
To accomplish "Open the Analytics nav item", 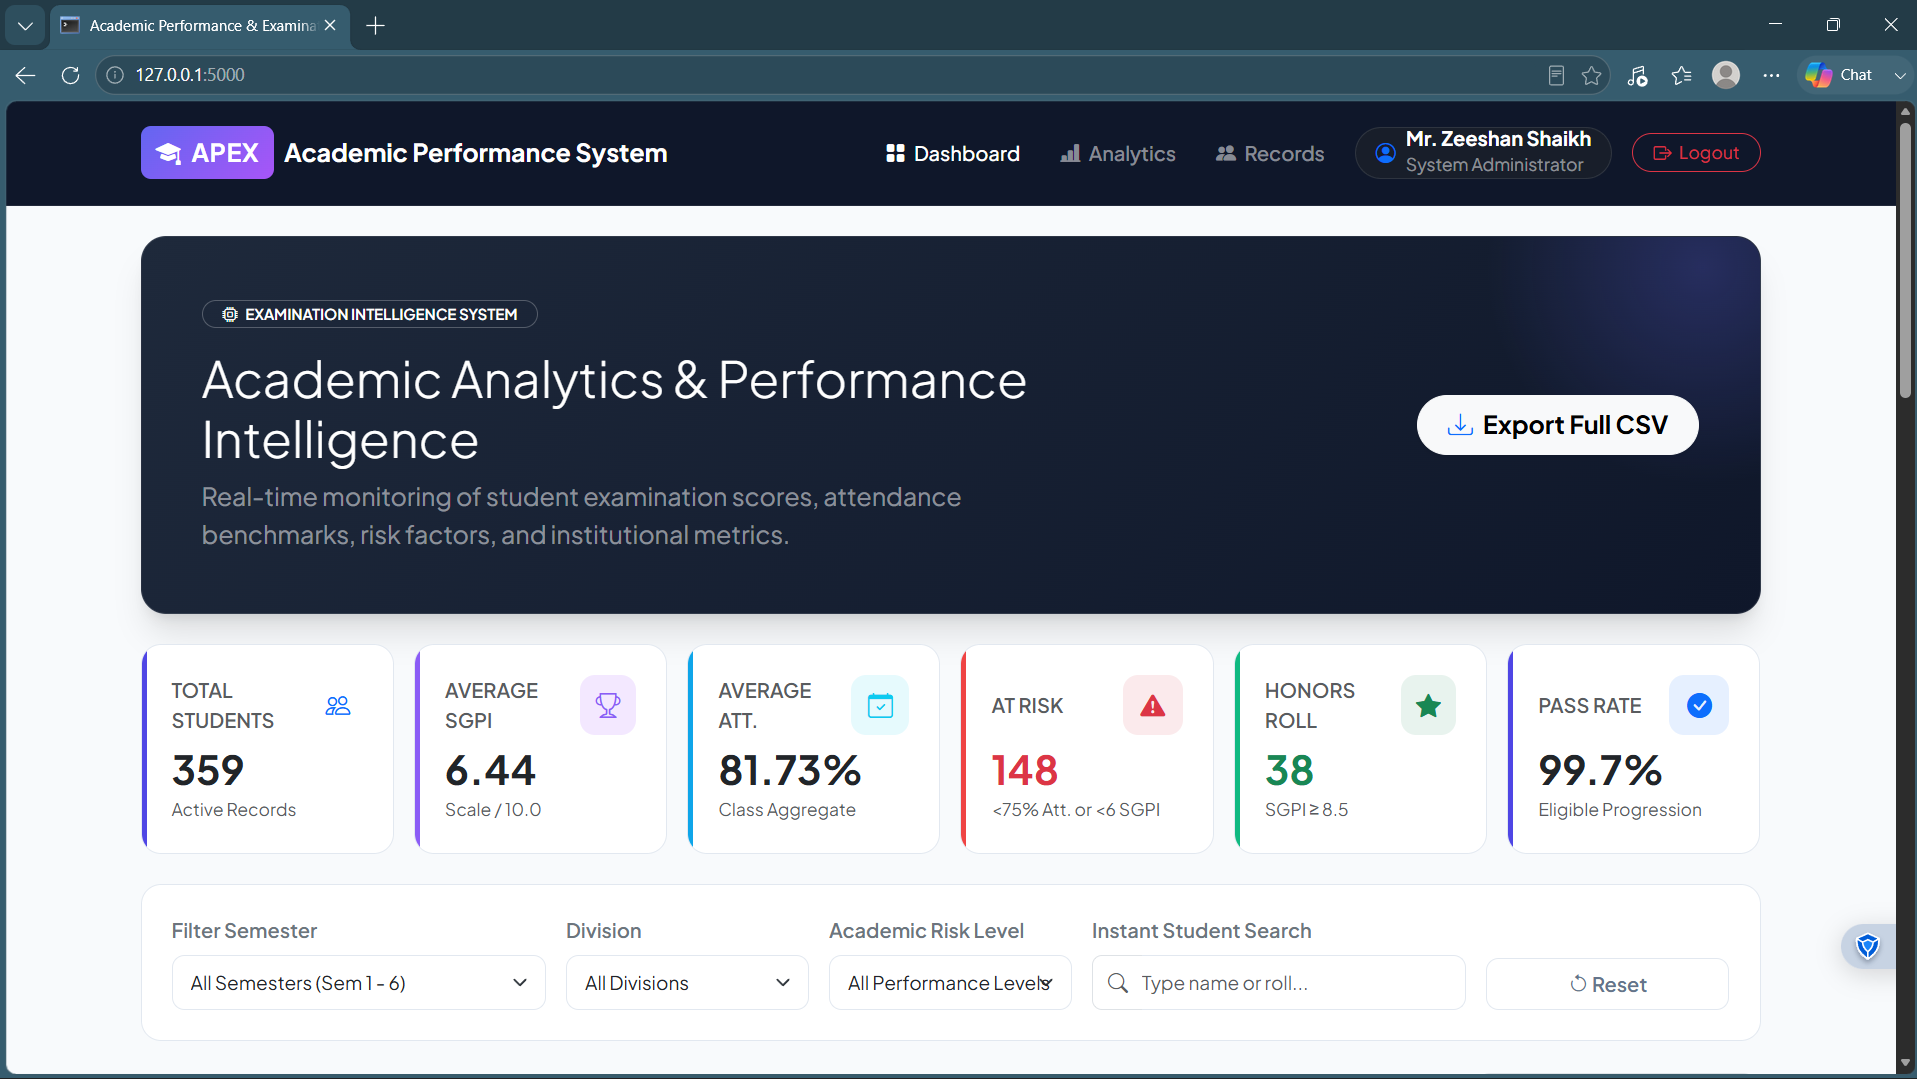I will pos(1118,153).
